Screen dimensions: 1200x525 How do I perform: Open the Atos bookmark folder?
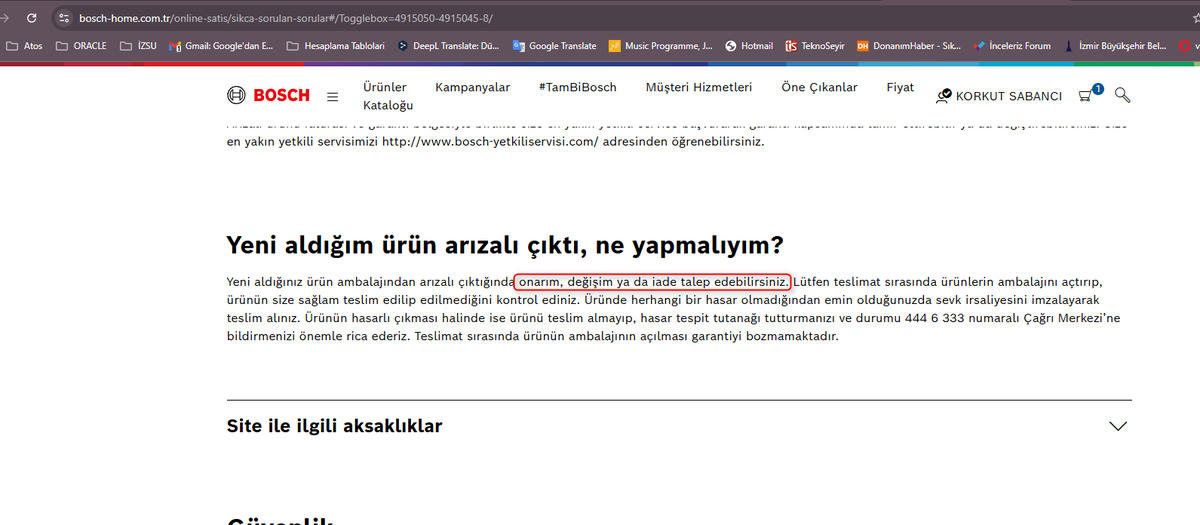[x=24, y=46]
